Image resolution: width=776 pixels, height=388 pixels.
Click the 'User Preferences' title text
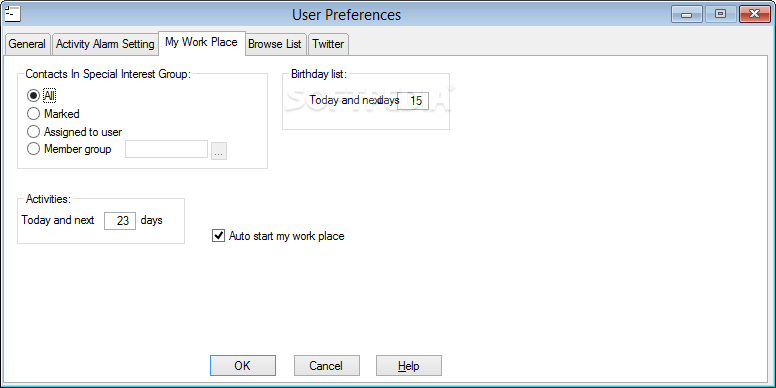click(x=346, y=15)
